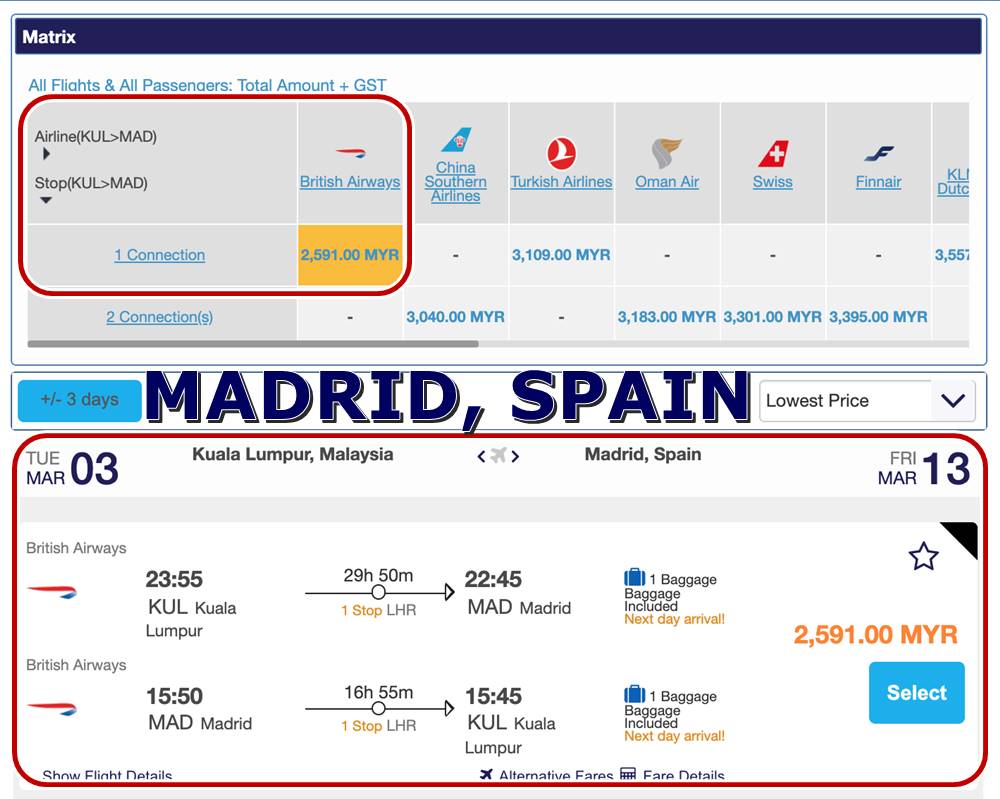This screenshot has height=799, width=1000.
Task: Click the 22:45 MAD arrival time
Action: point(493,579)
